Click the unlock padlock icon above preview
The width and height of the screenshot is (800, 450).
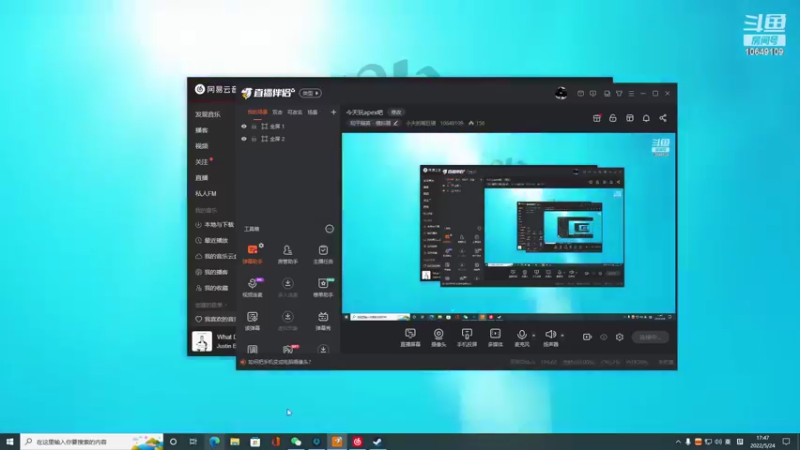[613, 118]
